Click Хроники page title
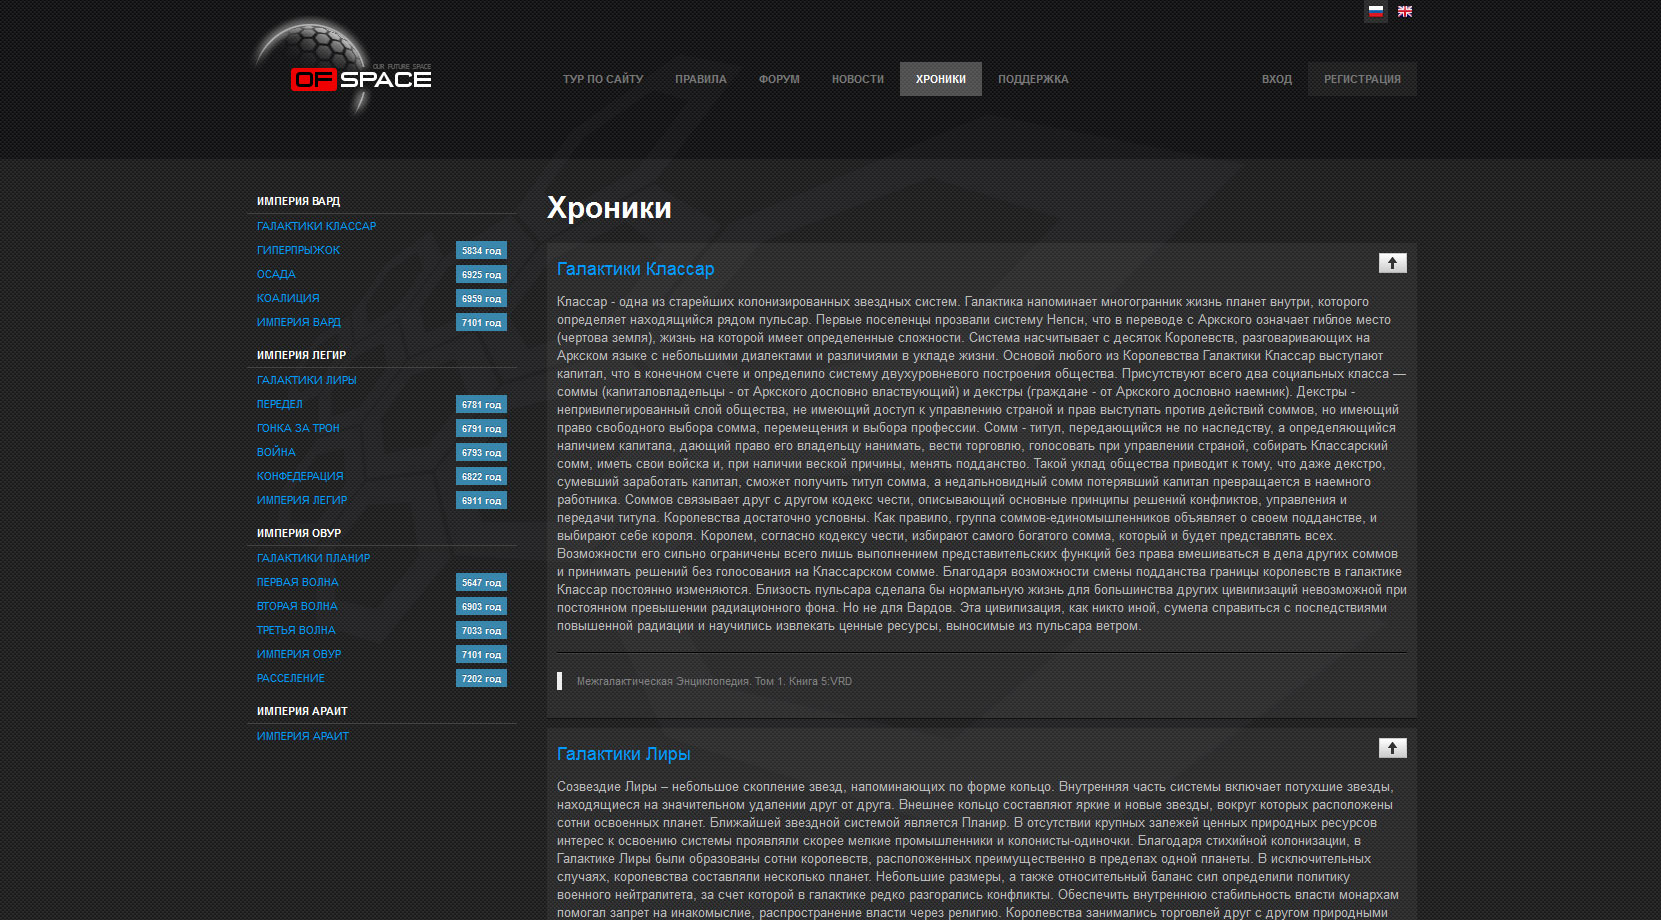Viewport: 1661px width, 920px height. (609, 208)
